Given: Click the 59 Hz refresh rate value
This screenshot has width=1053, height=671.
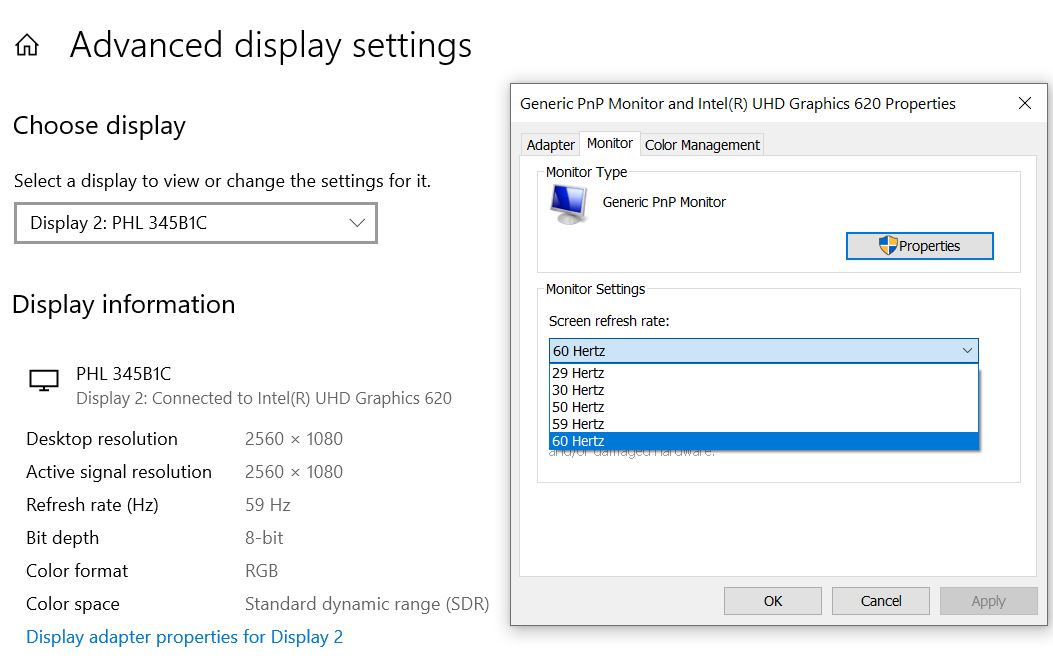Looking at the screenshot, I should point(267,504).
